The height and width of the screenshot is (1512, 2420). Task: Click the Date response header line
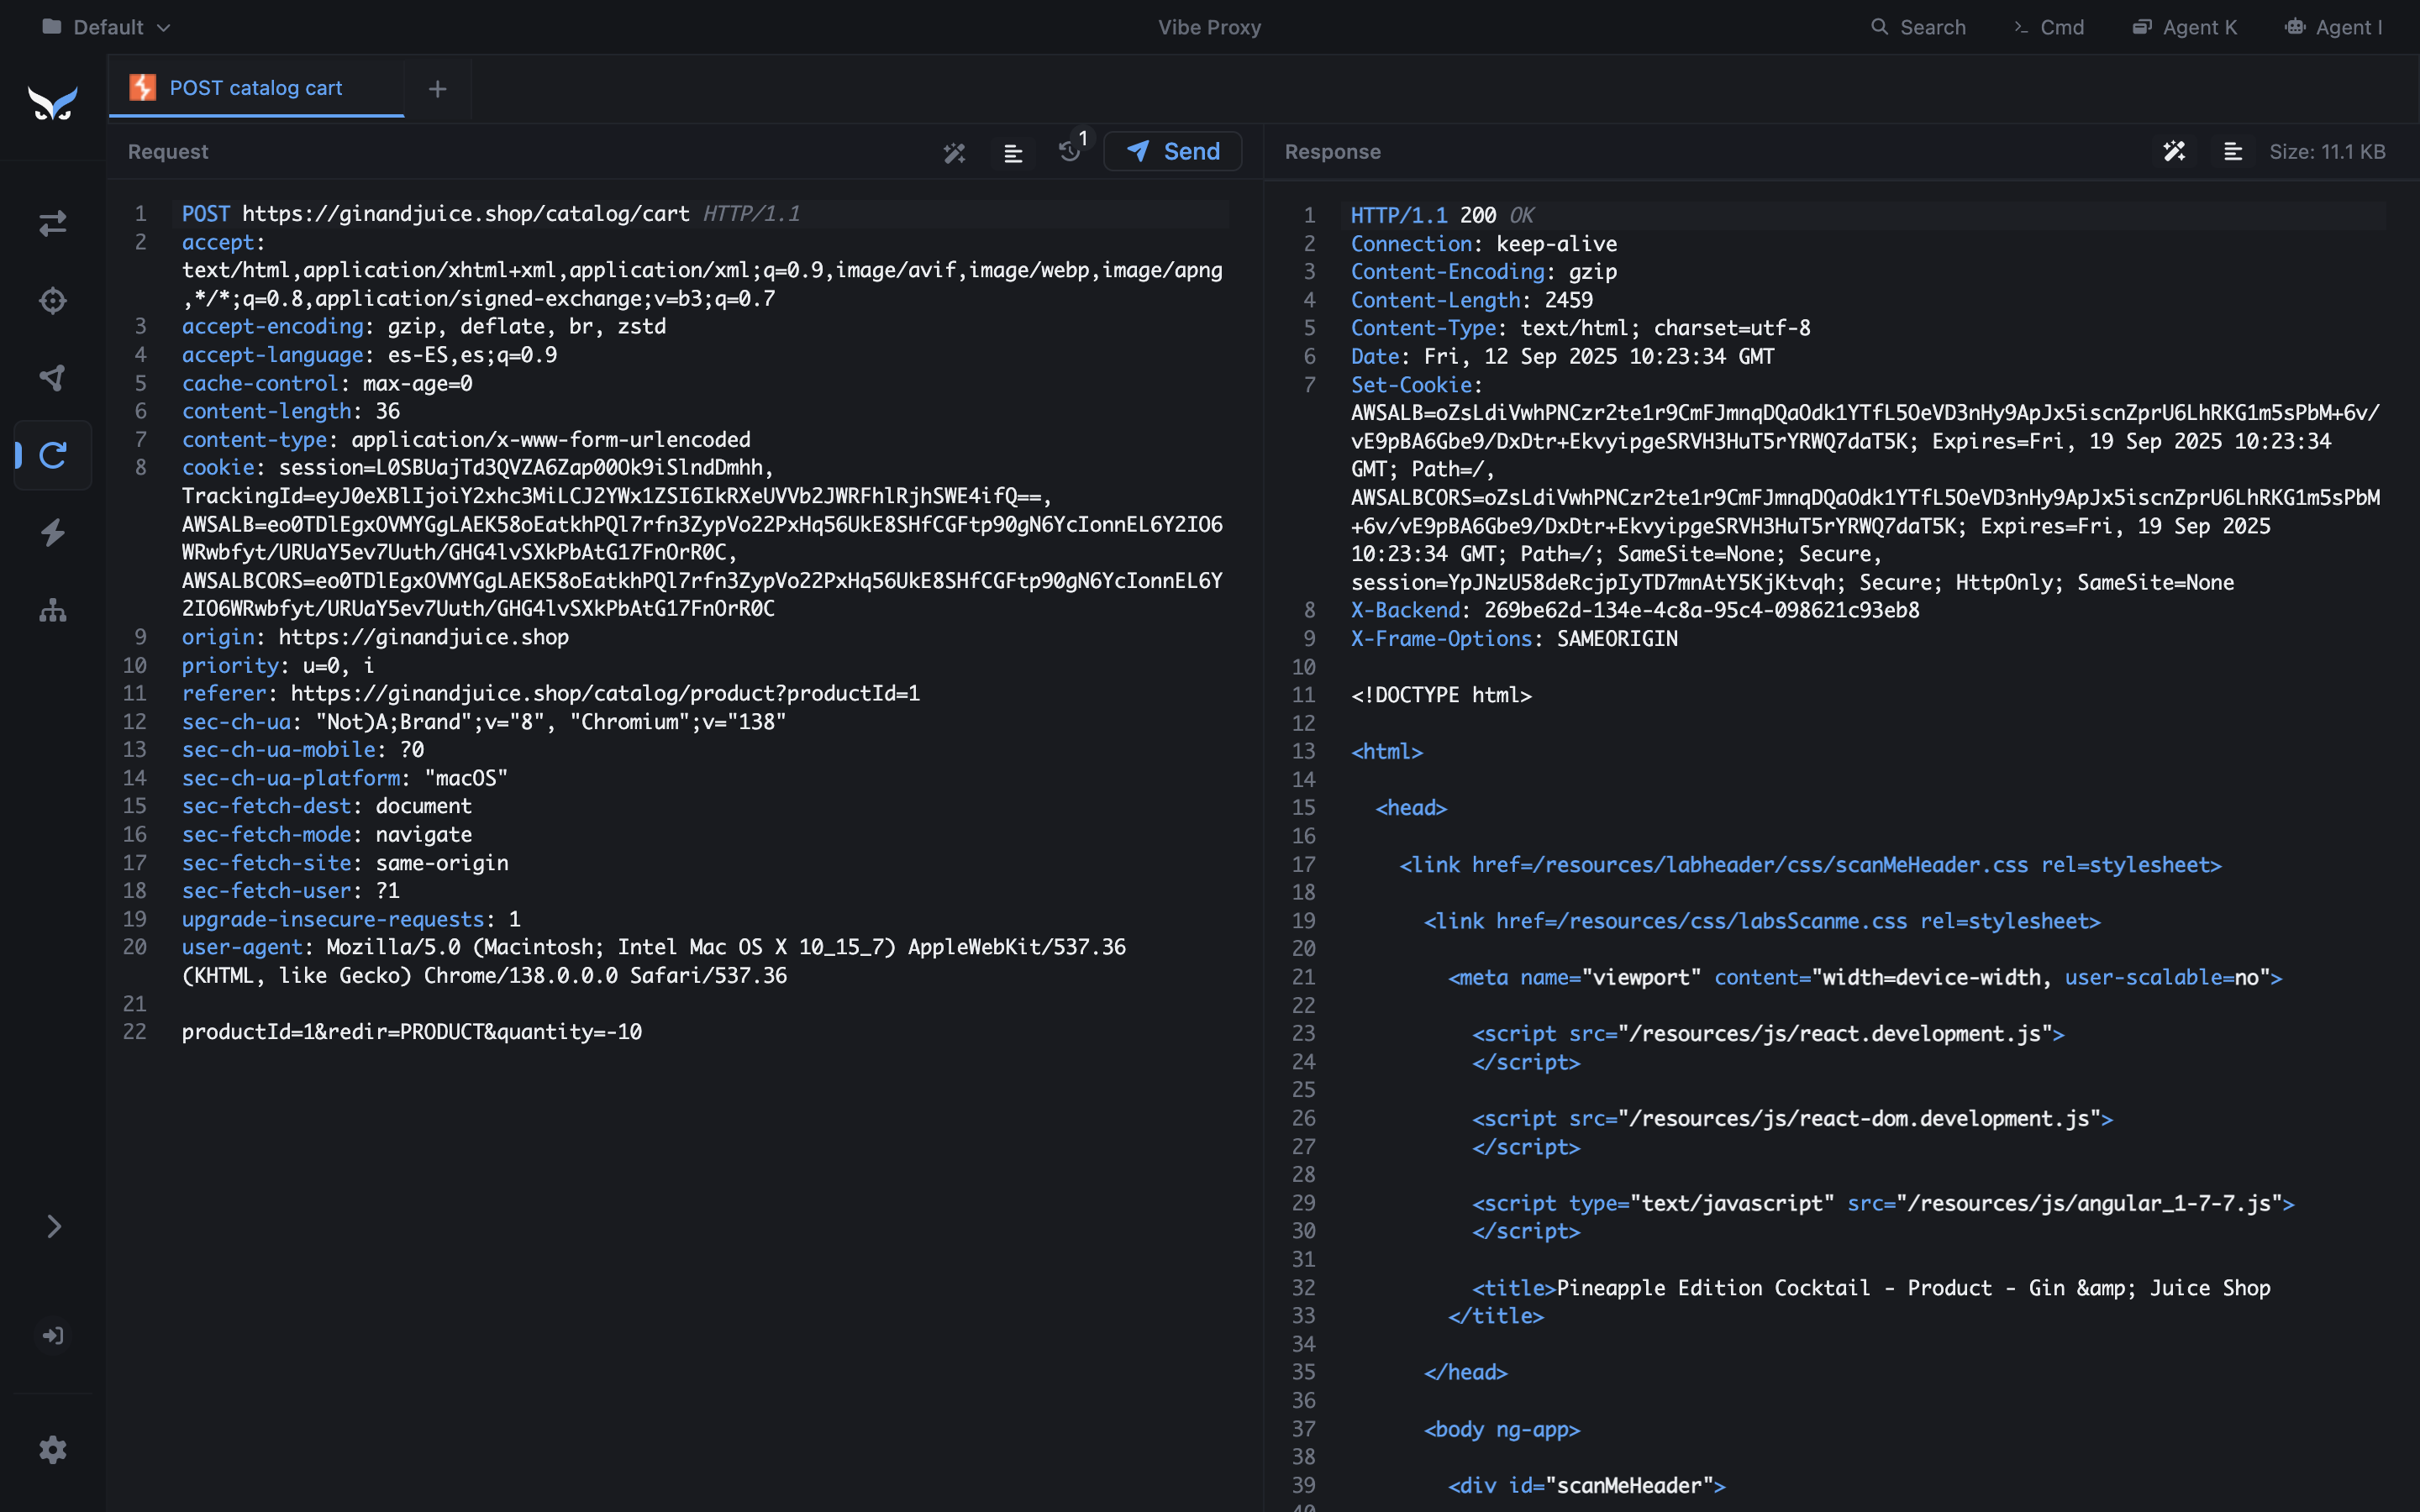coord(1562,357)
